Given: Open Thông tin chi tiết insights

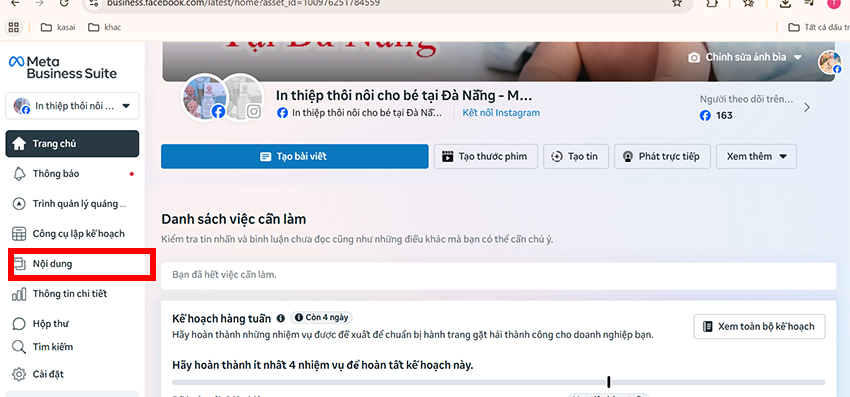Looking at the screenshot, I should (x=72, y=294).
